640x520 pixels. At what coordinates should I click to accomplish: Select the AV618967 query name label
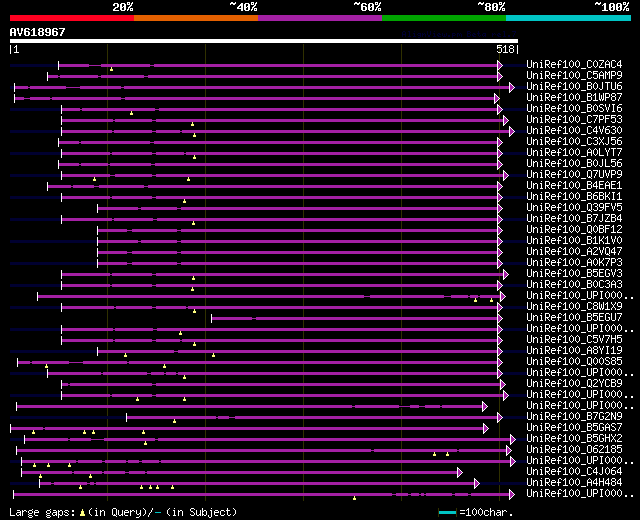tap(38, 32)
